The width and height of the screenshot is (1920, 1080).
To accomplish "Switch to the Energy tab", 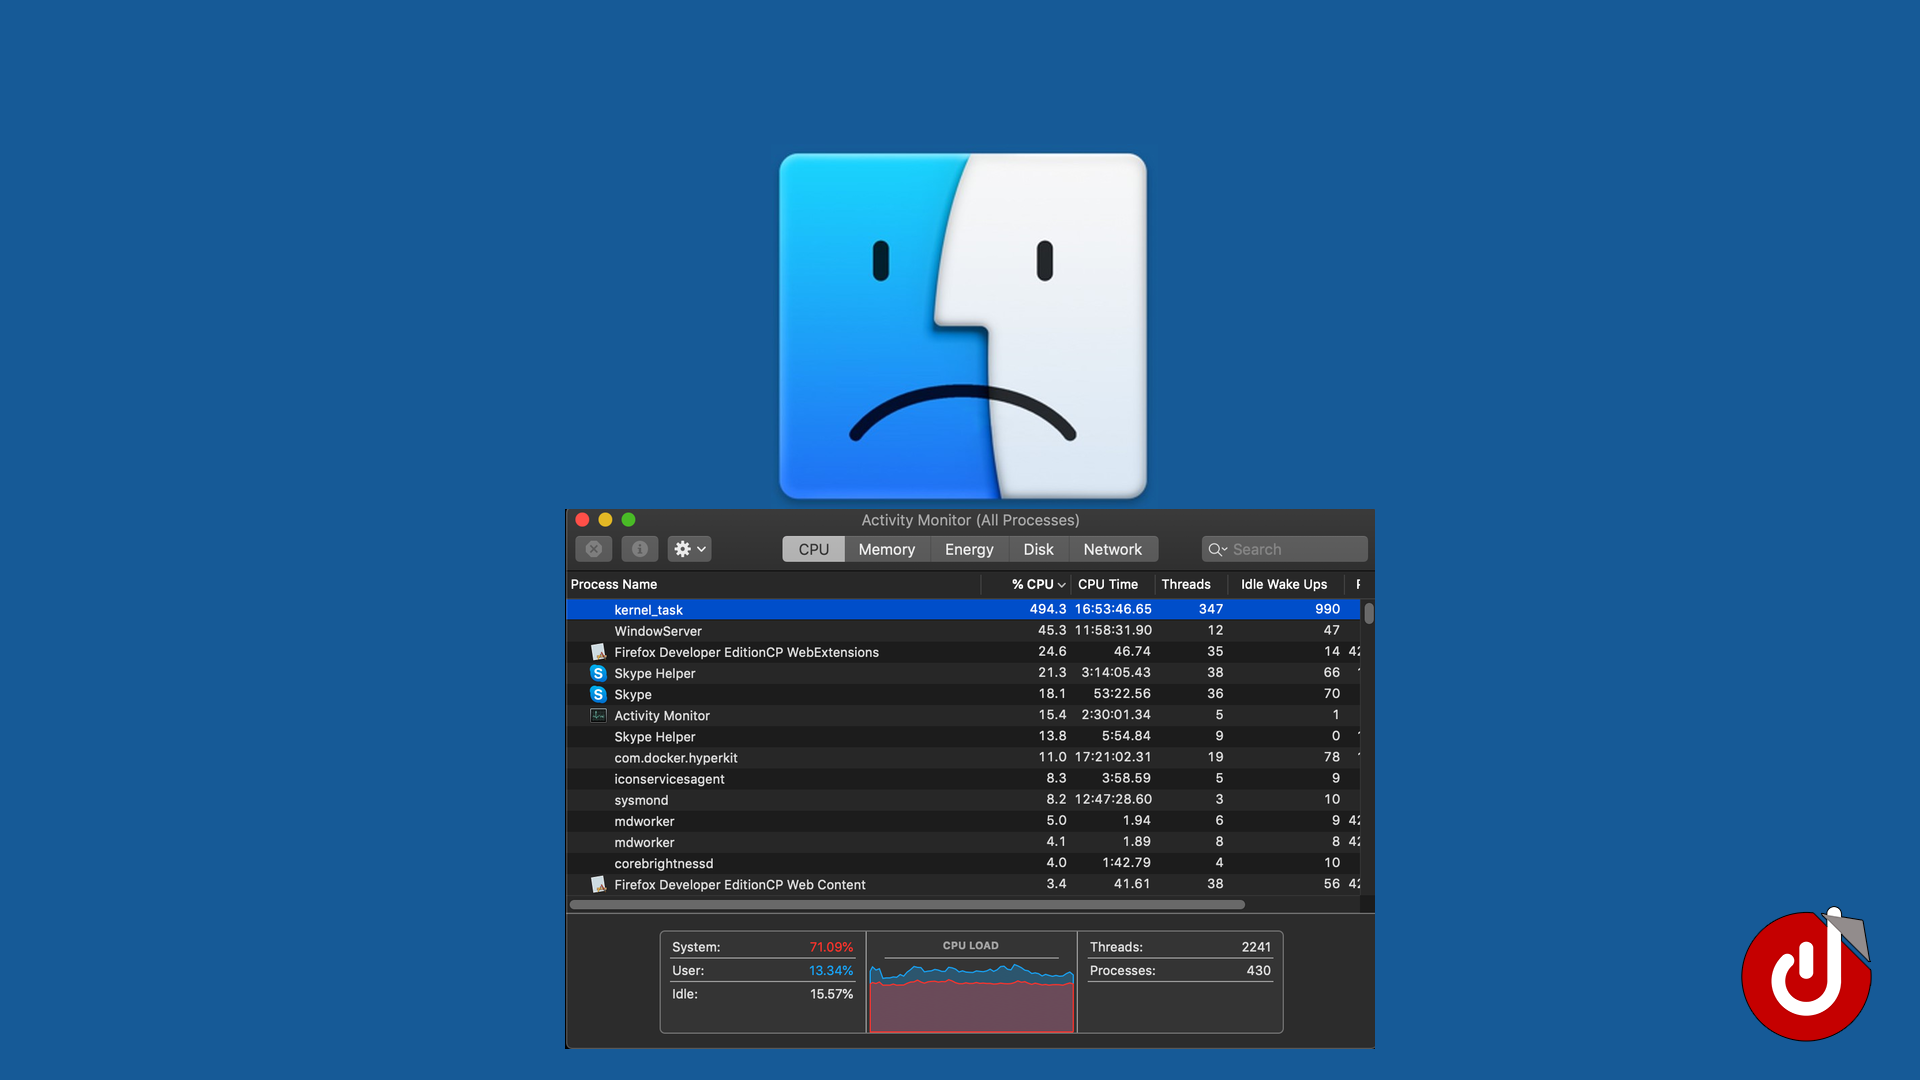I will coord(968,549).
